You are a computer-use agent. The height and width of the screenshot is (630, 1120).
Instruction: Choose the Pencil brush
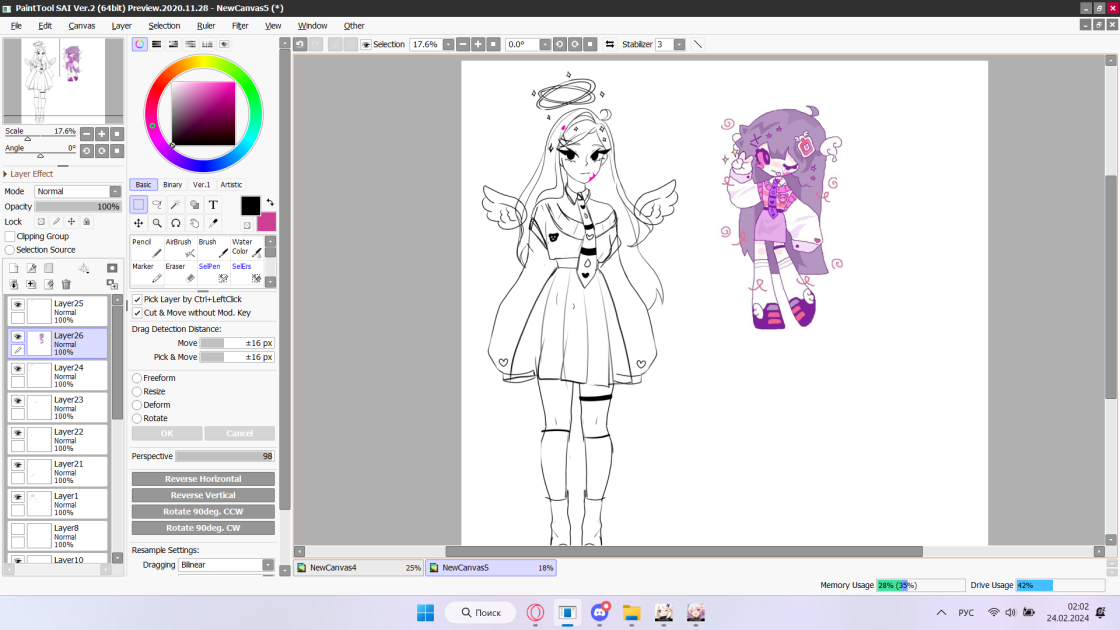[147, 247]
